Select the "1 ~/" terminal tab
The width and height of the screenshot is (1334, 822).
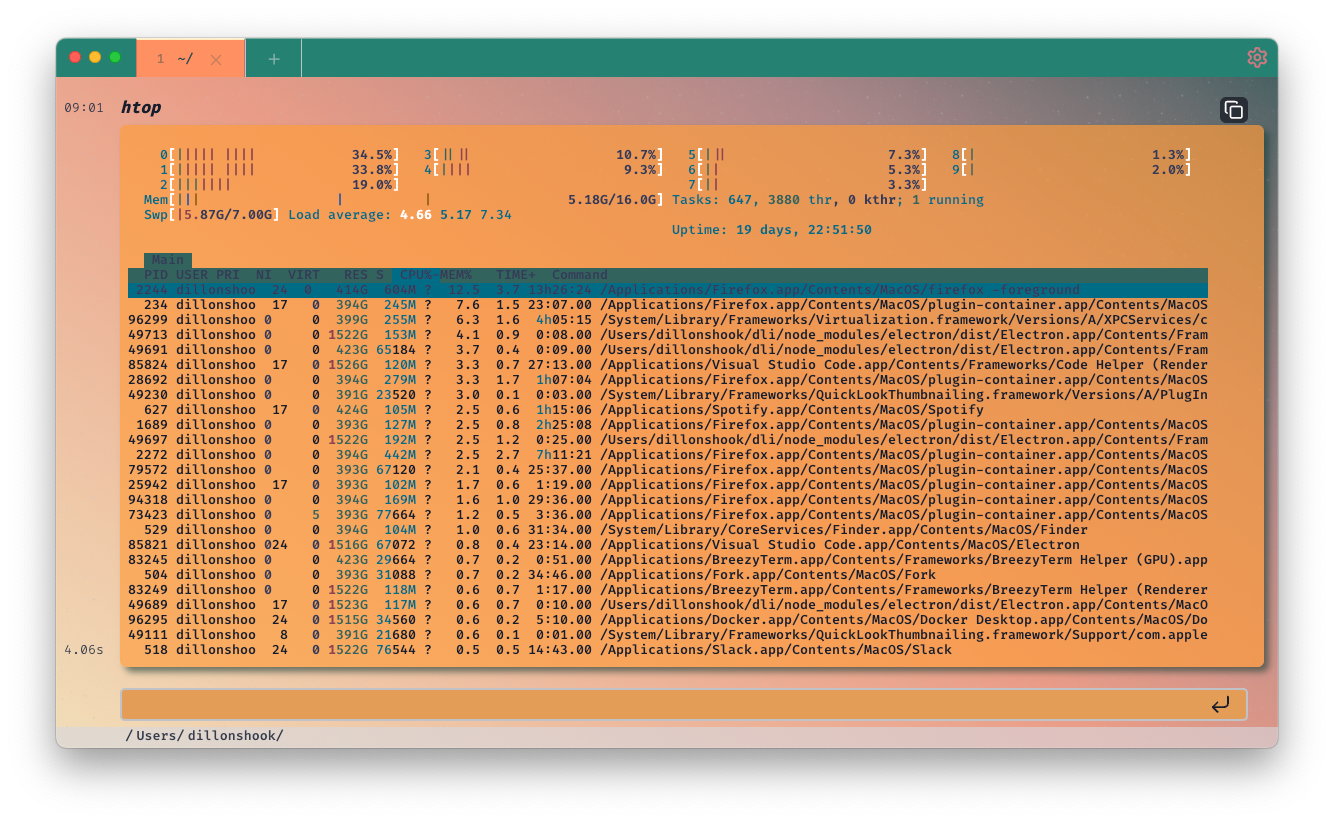175,58
